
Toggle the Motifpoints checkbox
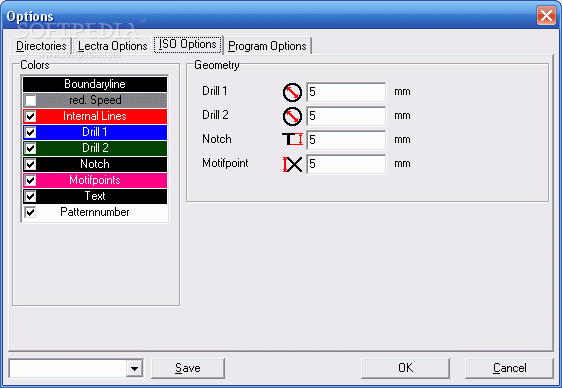coord(30,180)
